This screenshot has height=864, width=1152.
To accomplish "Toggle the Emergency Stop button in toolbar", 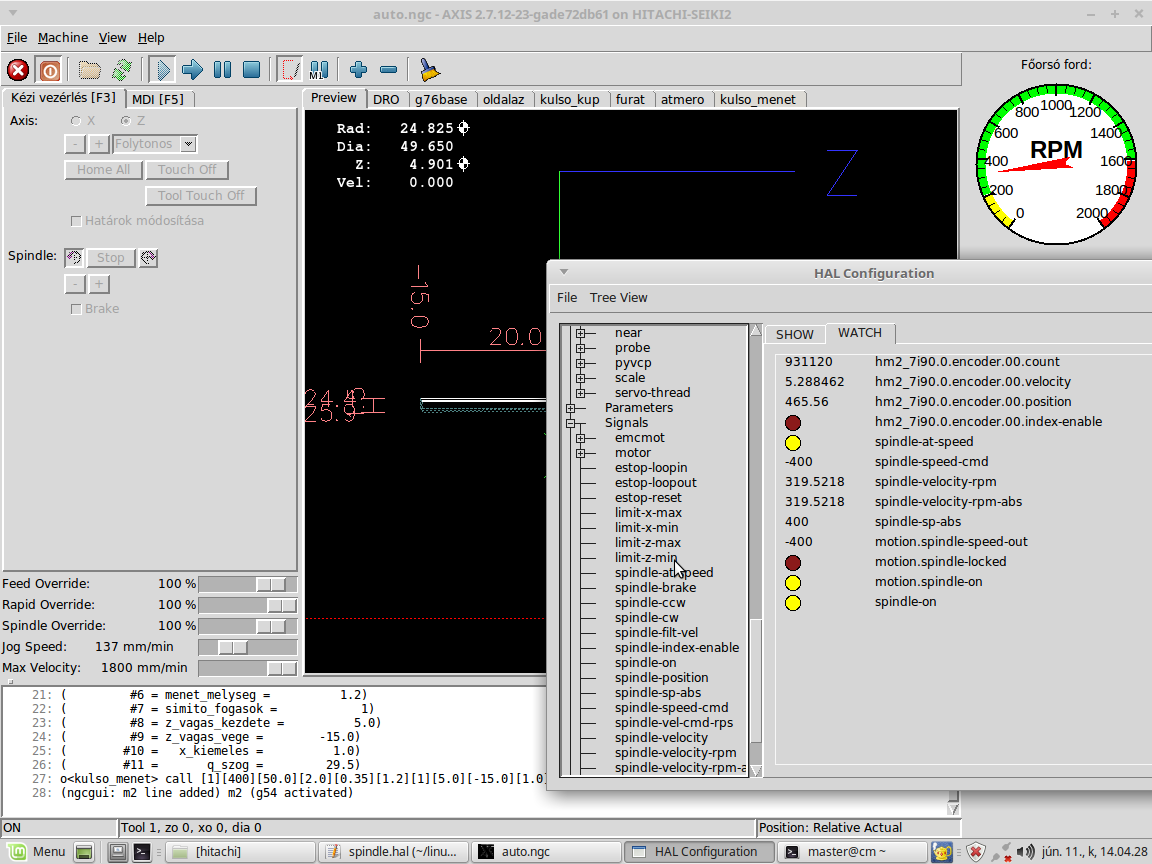I will pos(18,70).
